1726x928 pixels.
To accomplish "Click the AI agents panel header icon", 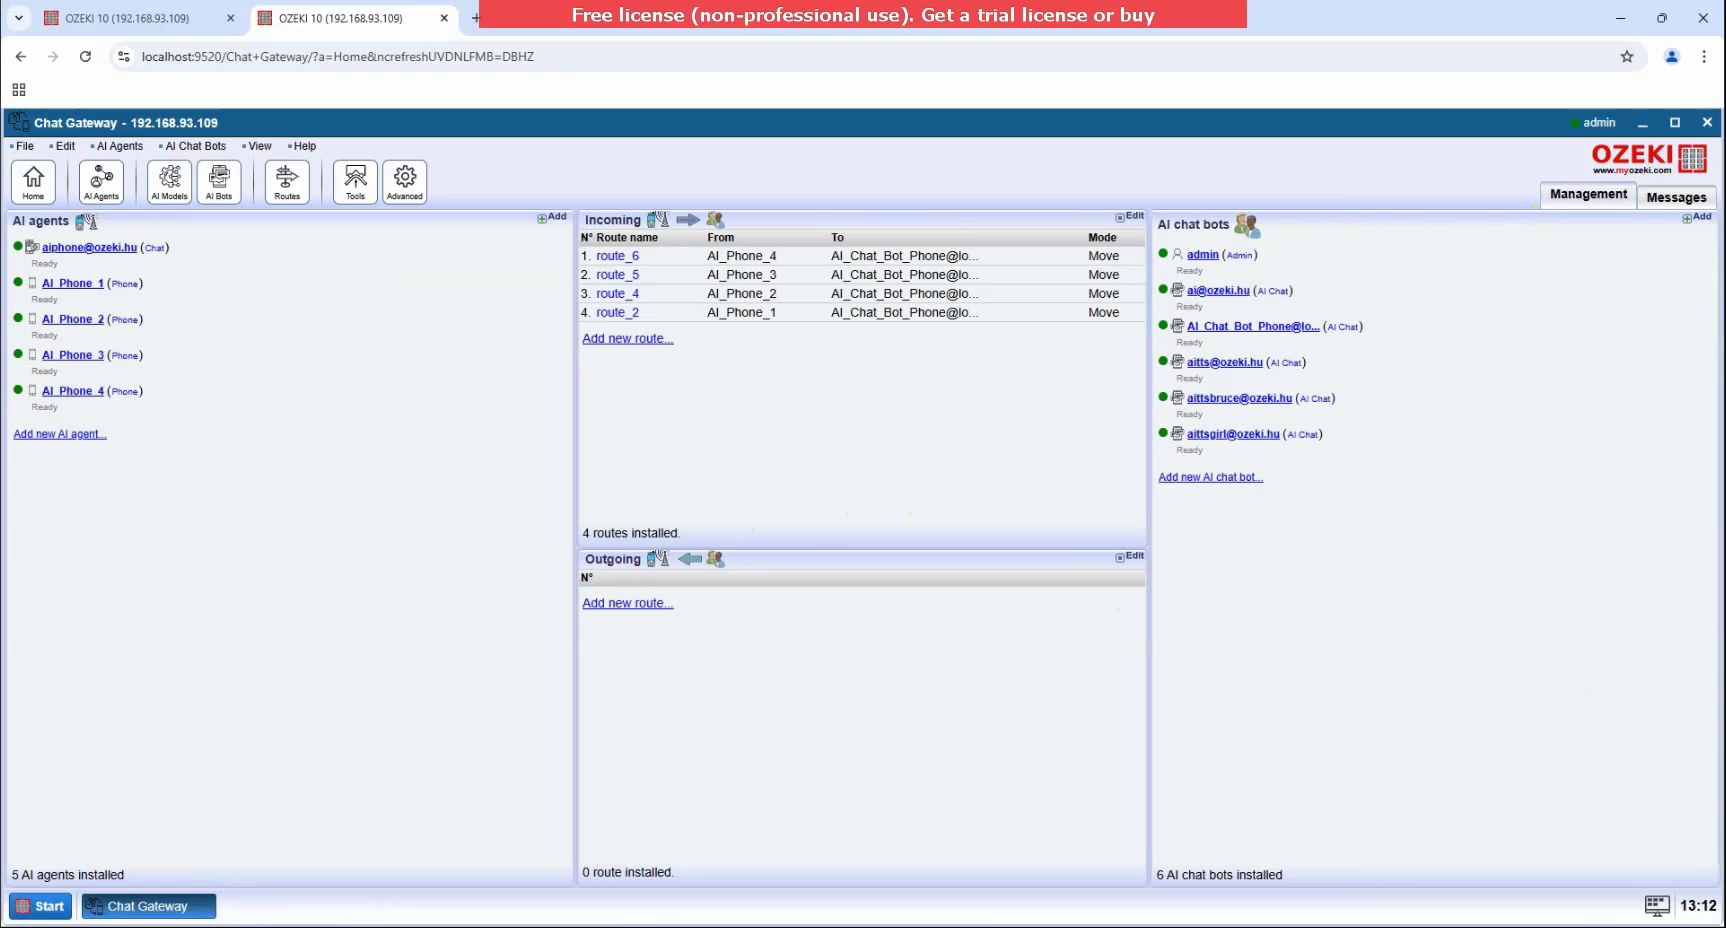I will (x=86, y=221).
